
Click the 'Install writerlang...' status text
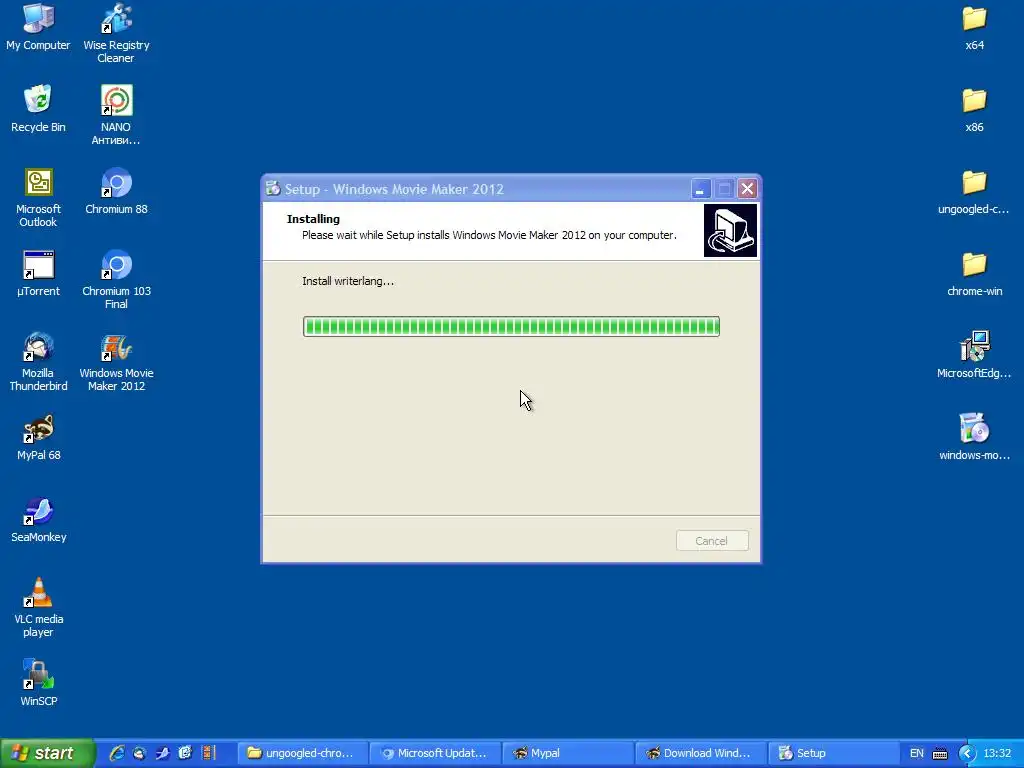coord(348,281)
